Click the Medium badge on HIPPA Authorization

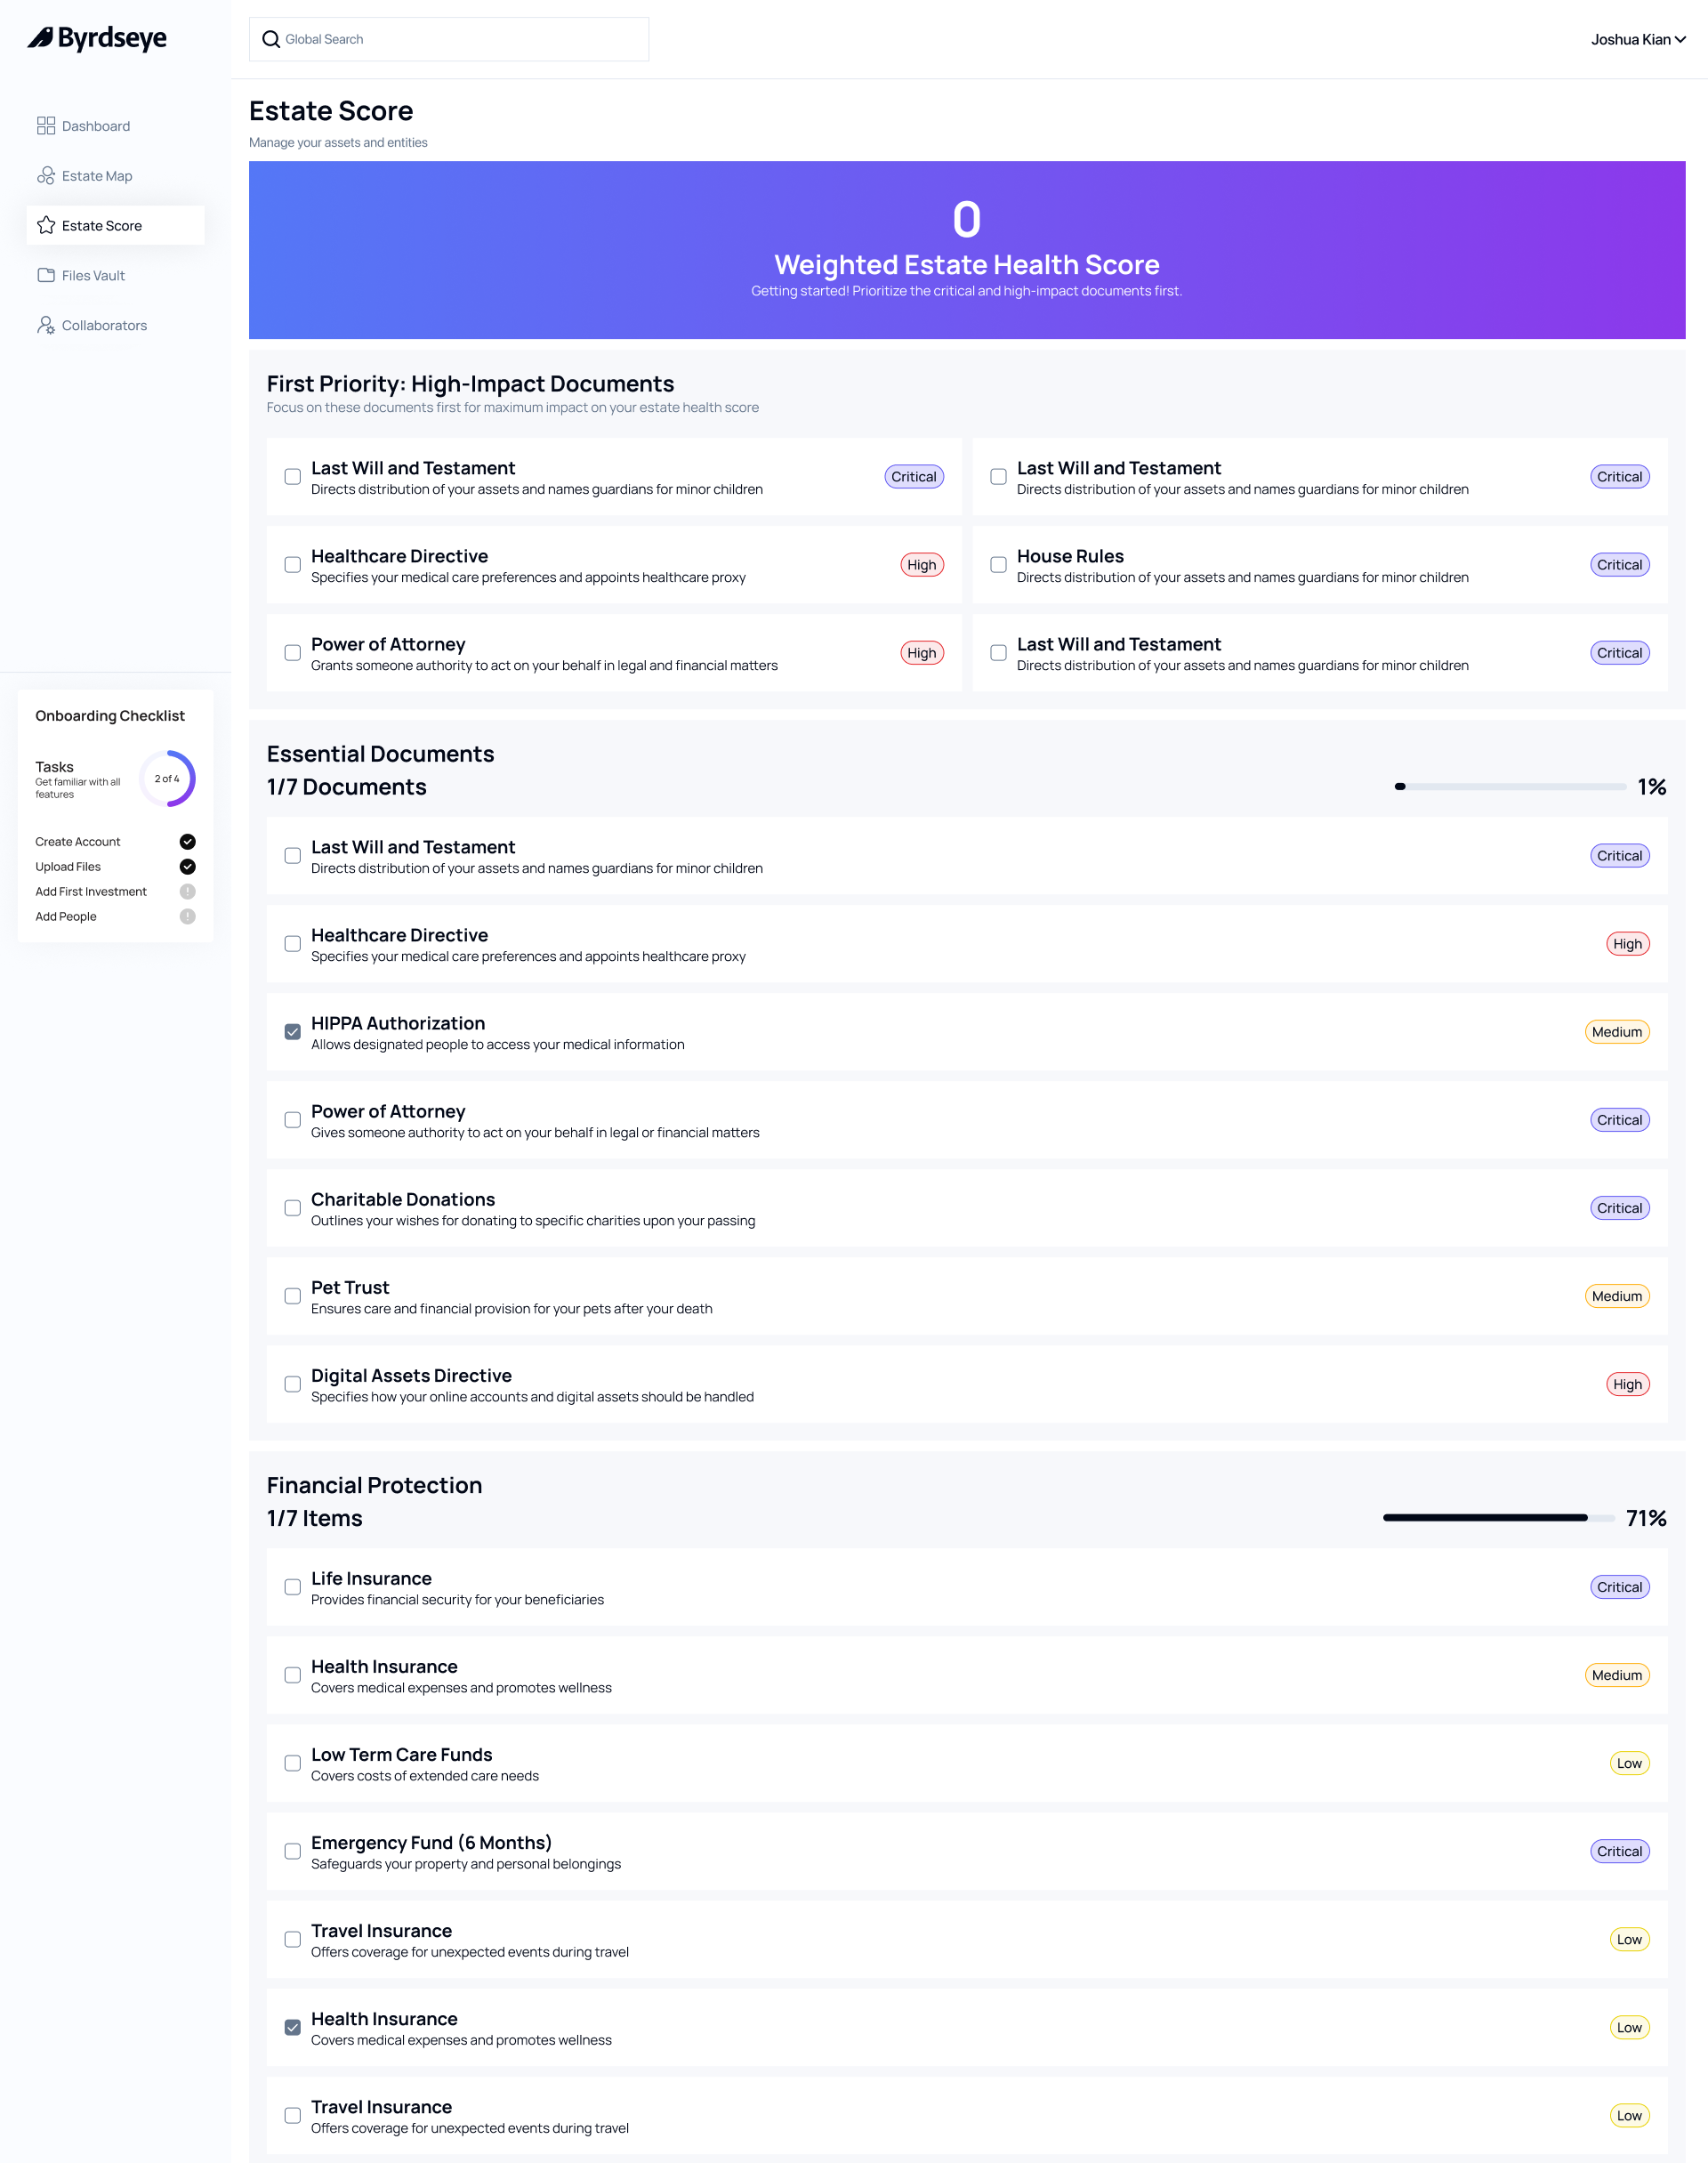click(x=1617, y=1032)
